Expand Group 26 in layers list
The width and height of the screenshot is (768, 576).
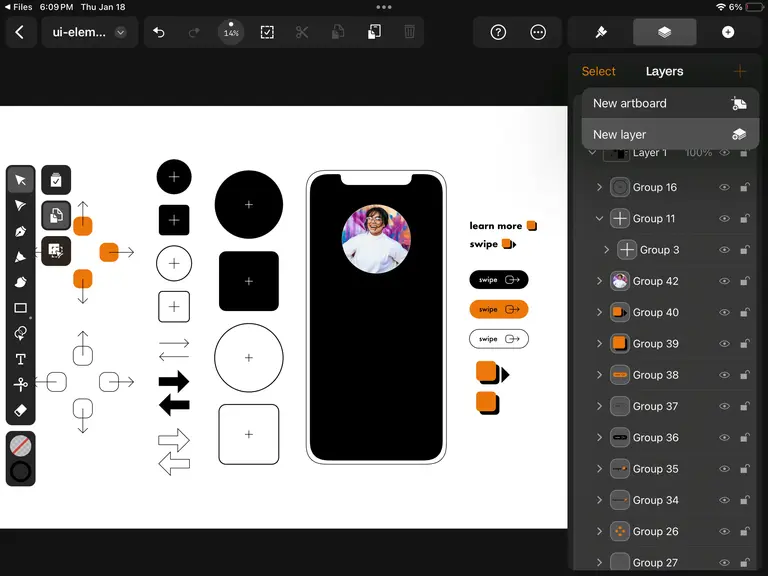(x=599, y=531)
